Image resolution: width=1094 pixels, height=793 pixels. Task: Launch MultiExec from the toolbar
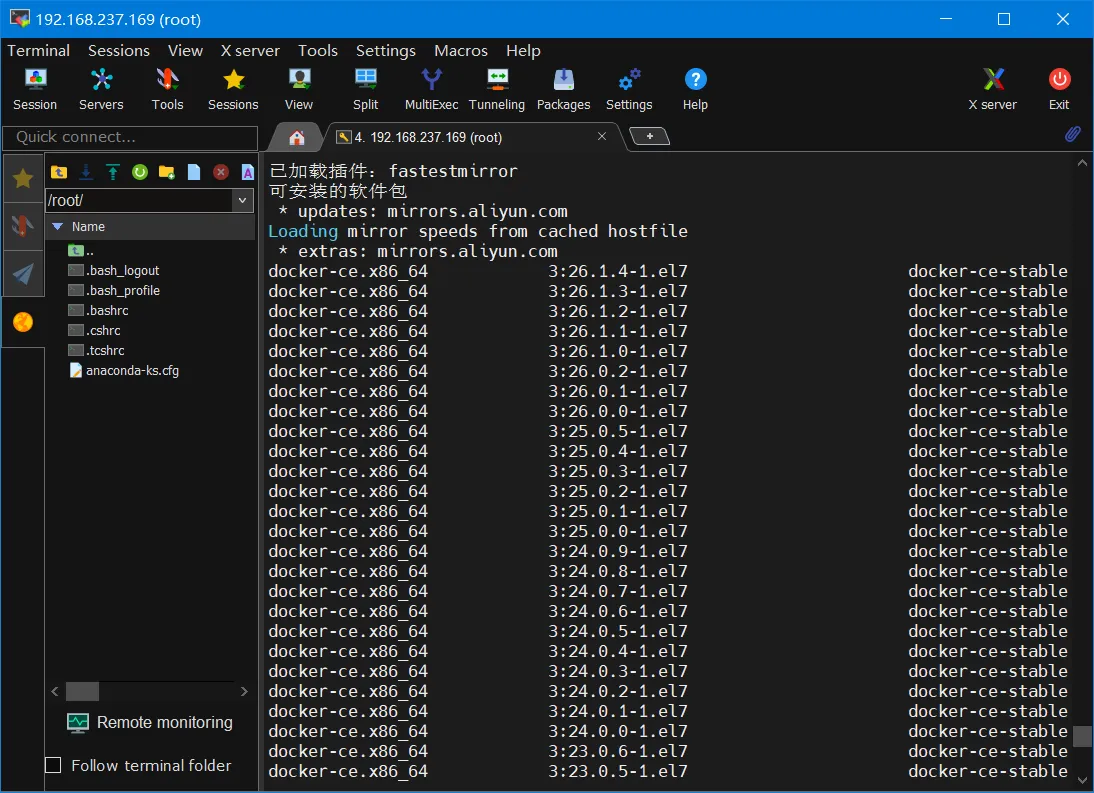[x=431, y=89]
